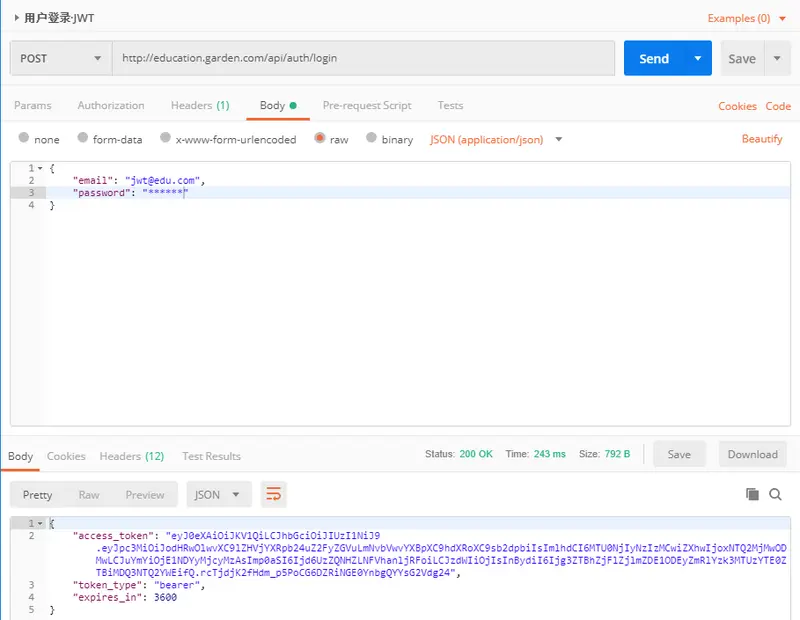Screen dimensions: 800x620
Task: Switch response view to Pretty
Action: click(x=37, y=494)
